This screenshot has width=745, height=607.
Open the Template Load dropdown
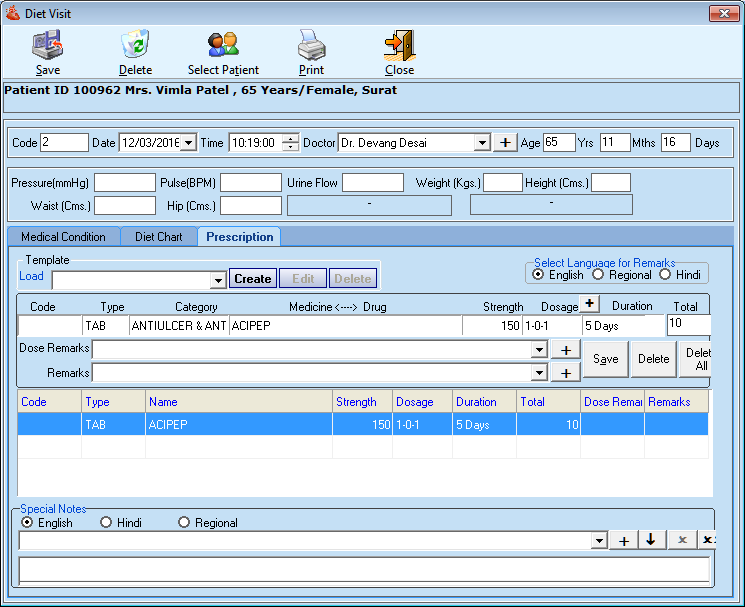point(218,280)
